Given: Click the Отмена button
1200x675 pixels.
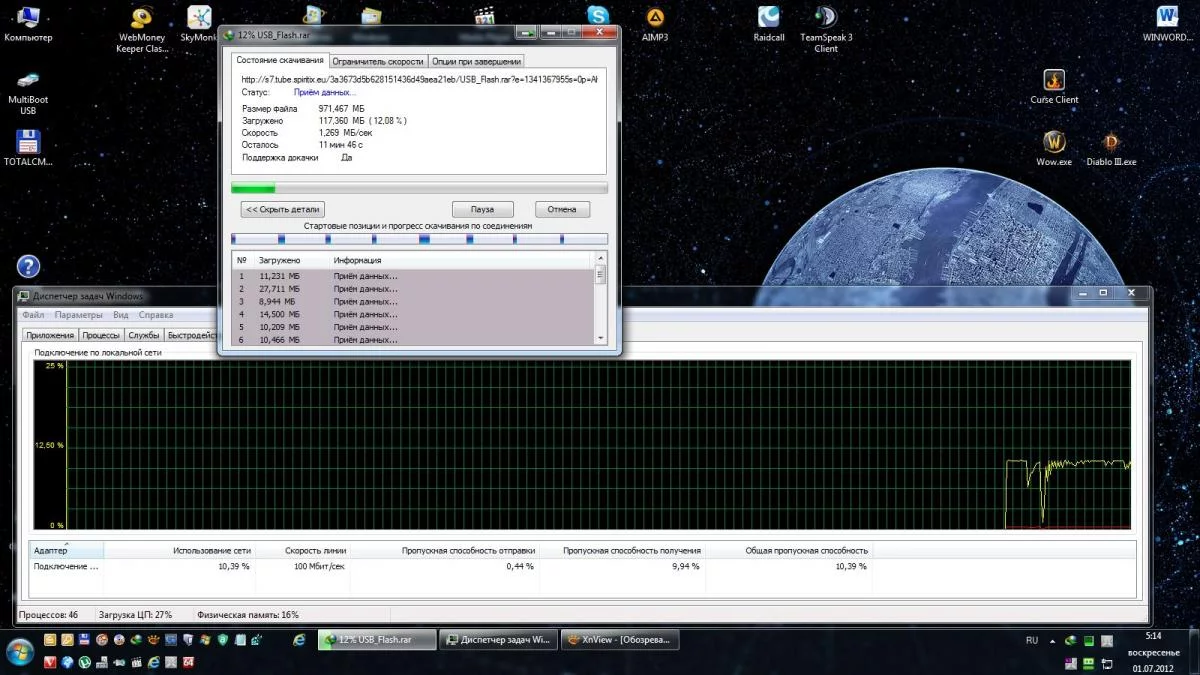Looking at the screenshot, I should [x=562, y=210].
